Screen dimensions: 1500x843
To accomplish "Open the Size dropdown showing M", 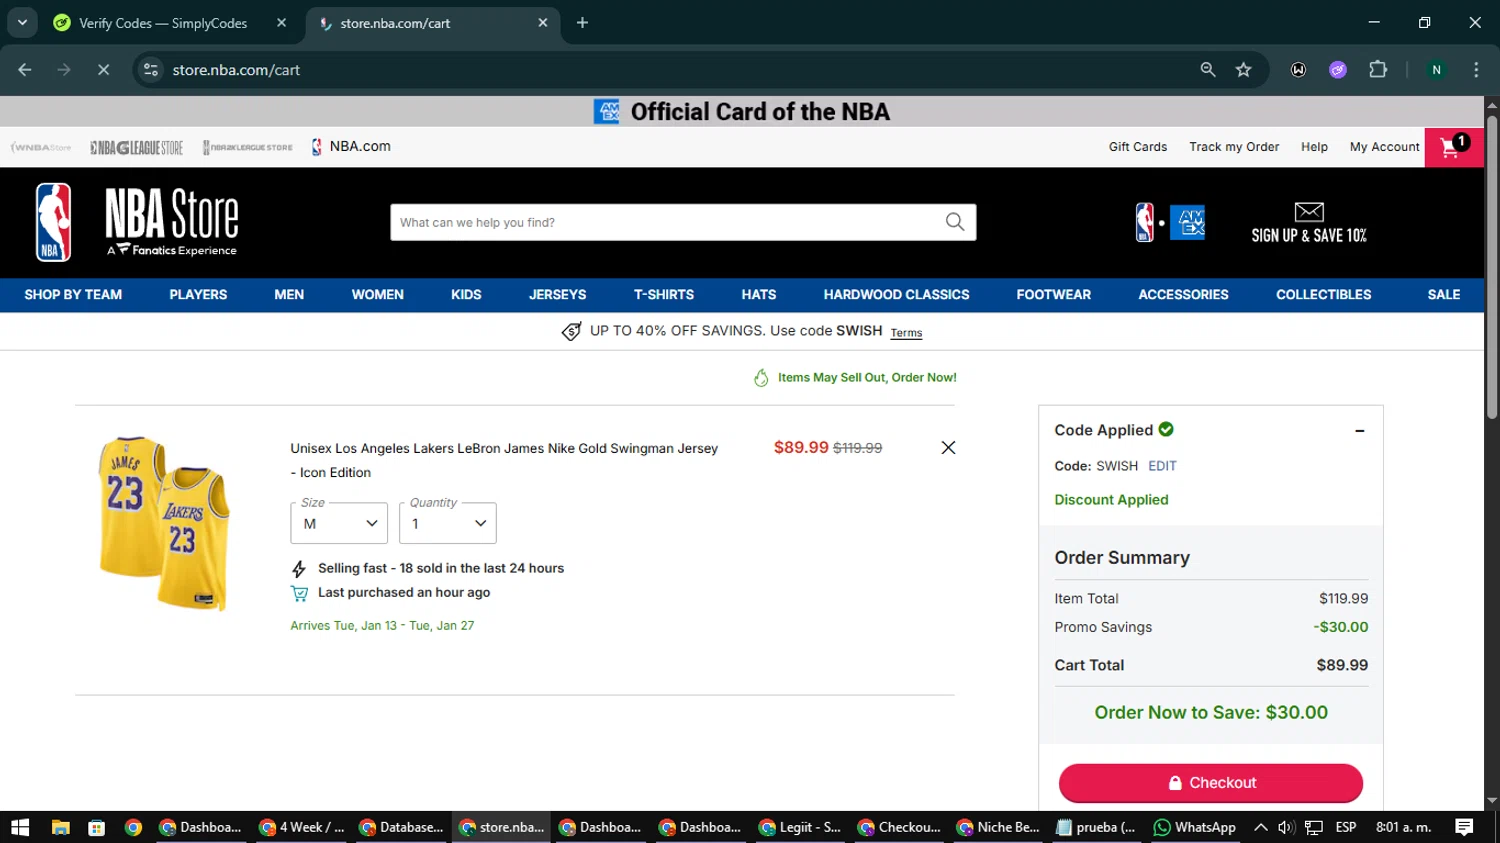I will pyautogui.click(x=339, y=523).
